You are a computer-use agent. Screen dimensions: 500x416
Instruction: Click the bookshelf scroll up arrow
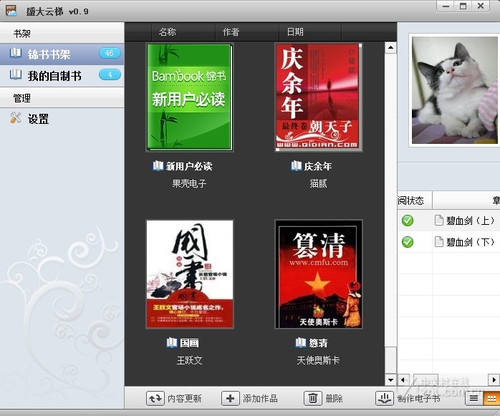tap(391, 48)
